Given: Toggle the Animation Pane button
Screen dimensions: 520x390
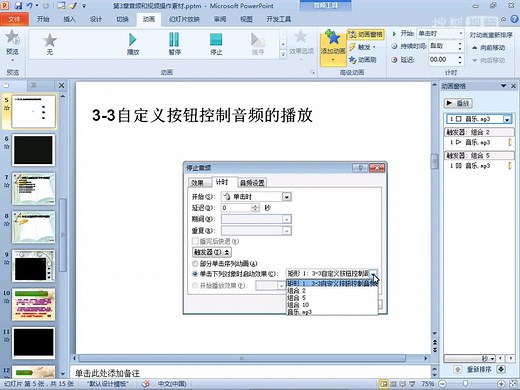Looking at the screenshot, I should point(366,34).
